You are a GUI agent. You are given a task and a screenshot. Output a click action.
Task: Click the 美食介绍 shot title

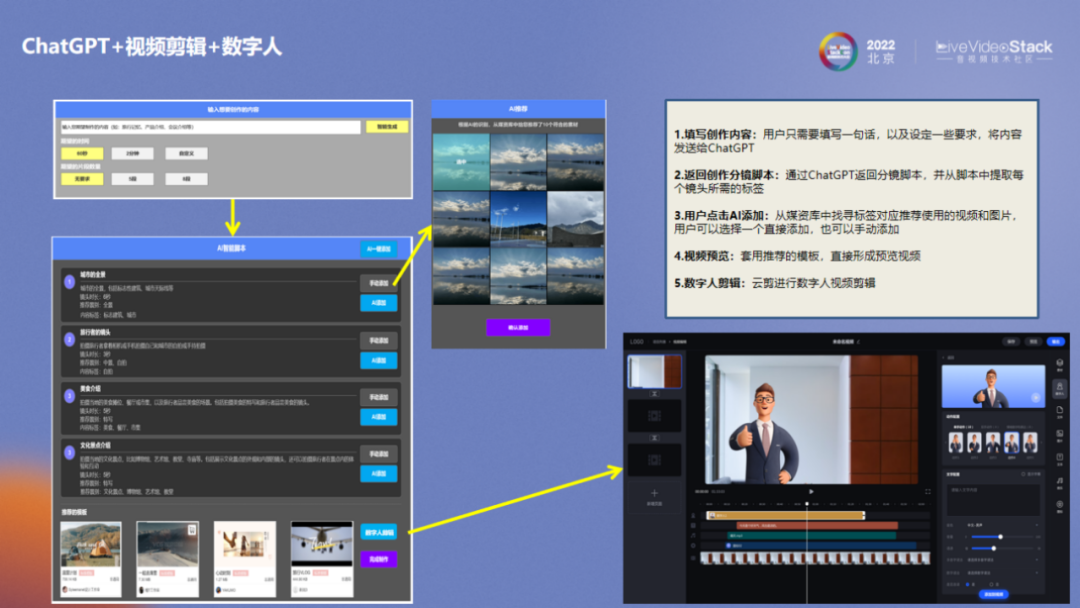click(90, 388)
